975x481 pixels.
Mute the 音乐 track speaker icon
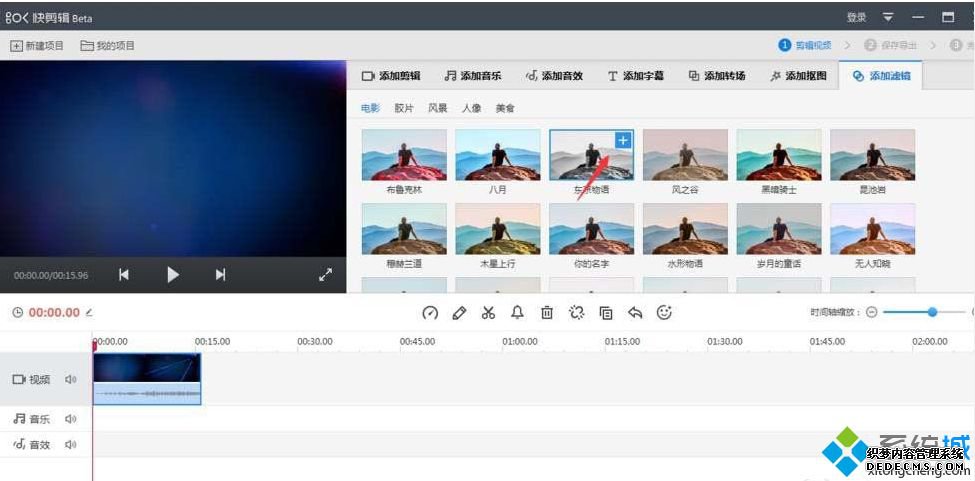(x=71, y=419)
